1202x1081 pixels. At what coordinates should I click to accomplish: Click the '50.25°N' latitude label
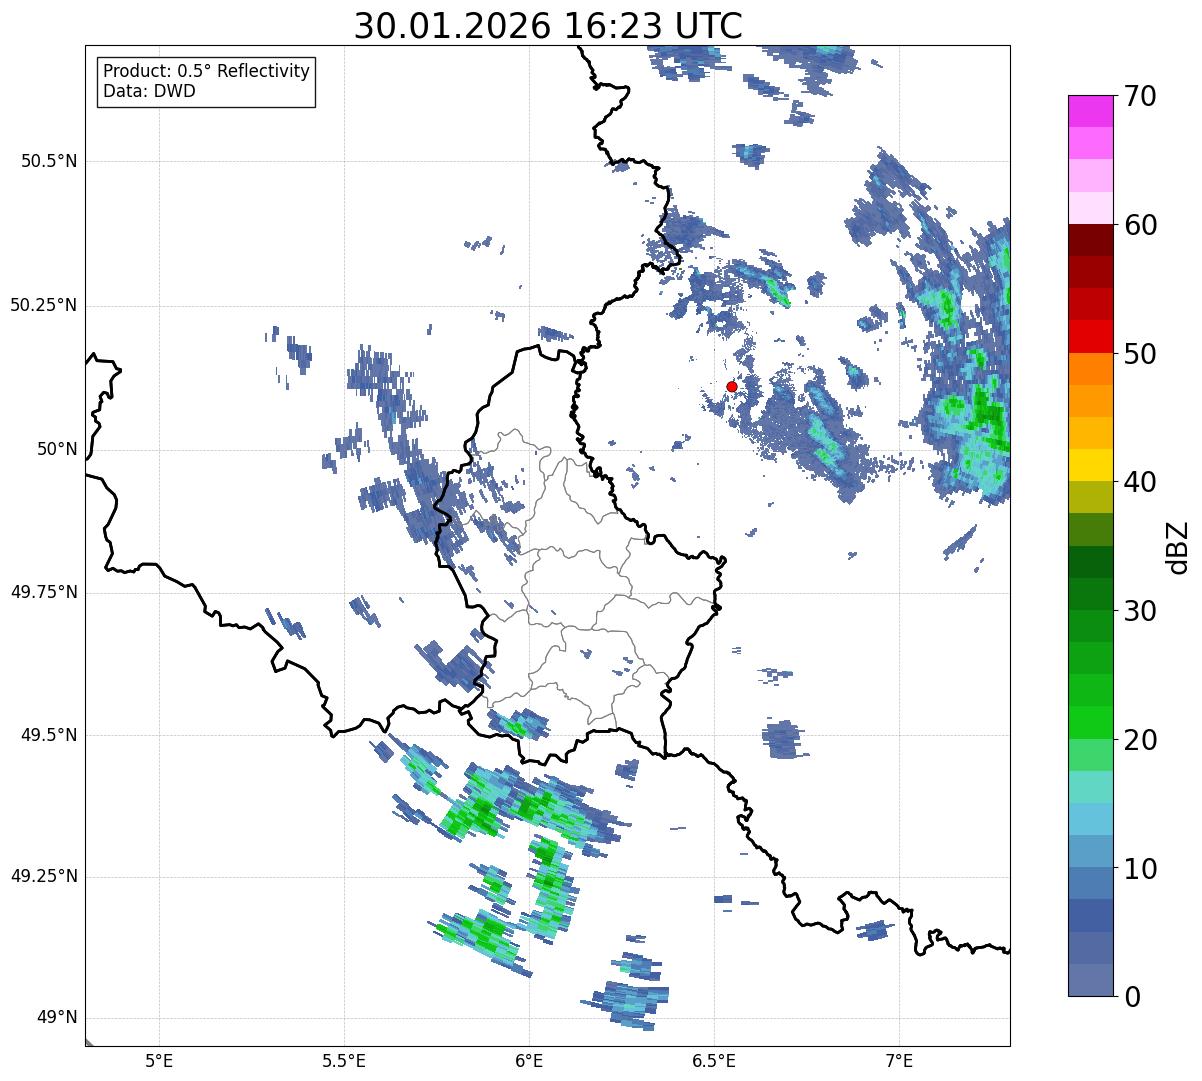coord(44,305)
